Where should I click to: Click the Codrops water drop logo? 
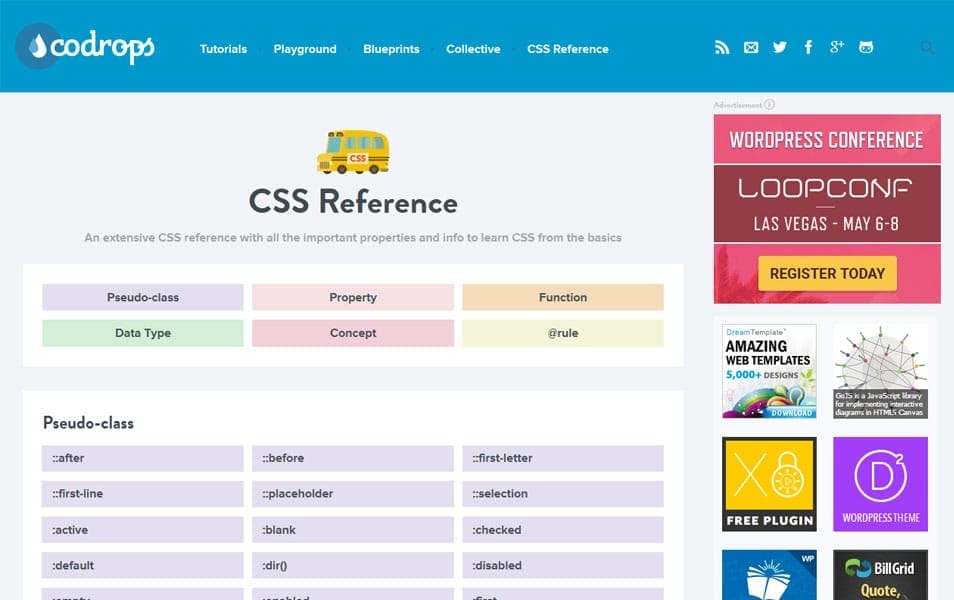click(x=37, y=47)
